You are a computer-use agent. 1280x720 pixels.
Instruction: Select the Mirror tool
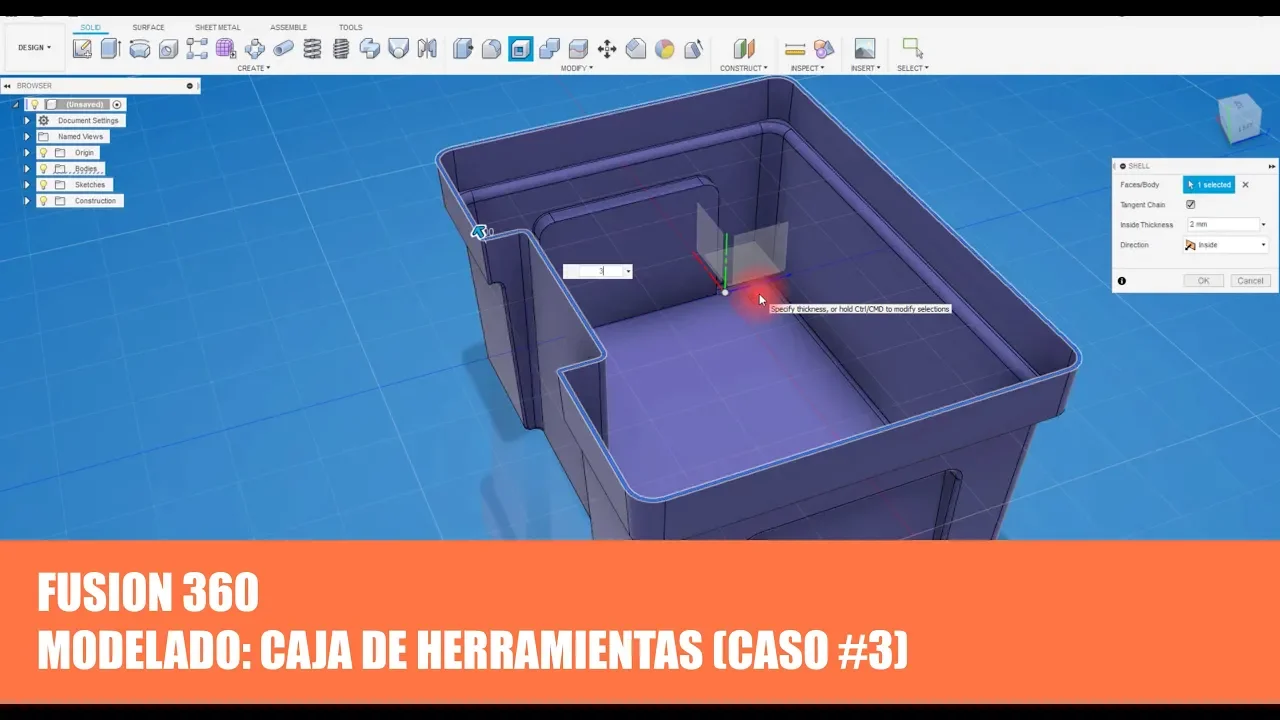click(427, 48)
